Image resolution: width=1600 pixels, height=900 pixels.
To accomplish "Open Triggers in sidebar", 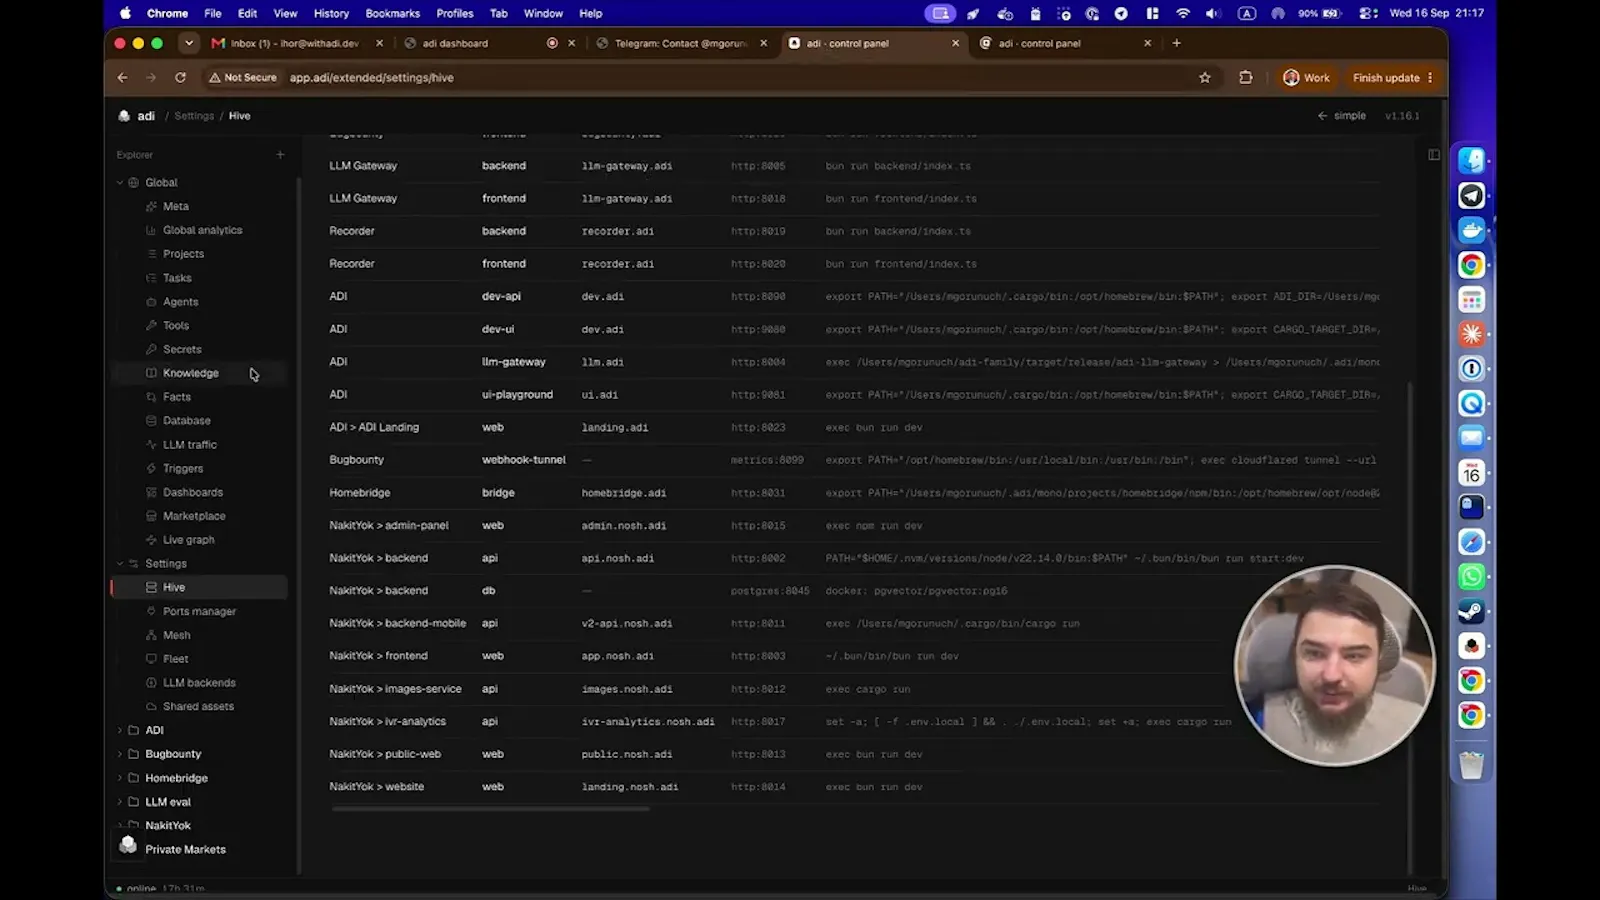I will (183, 469).
